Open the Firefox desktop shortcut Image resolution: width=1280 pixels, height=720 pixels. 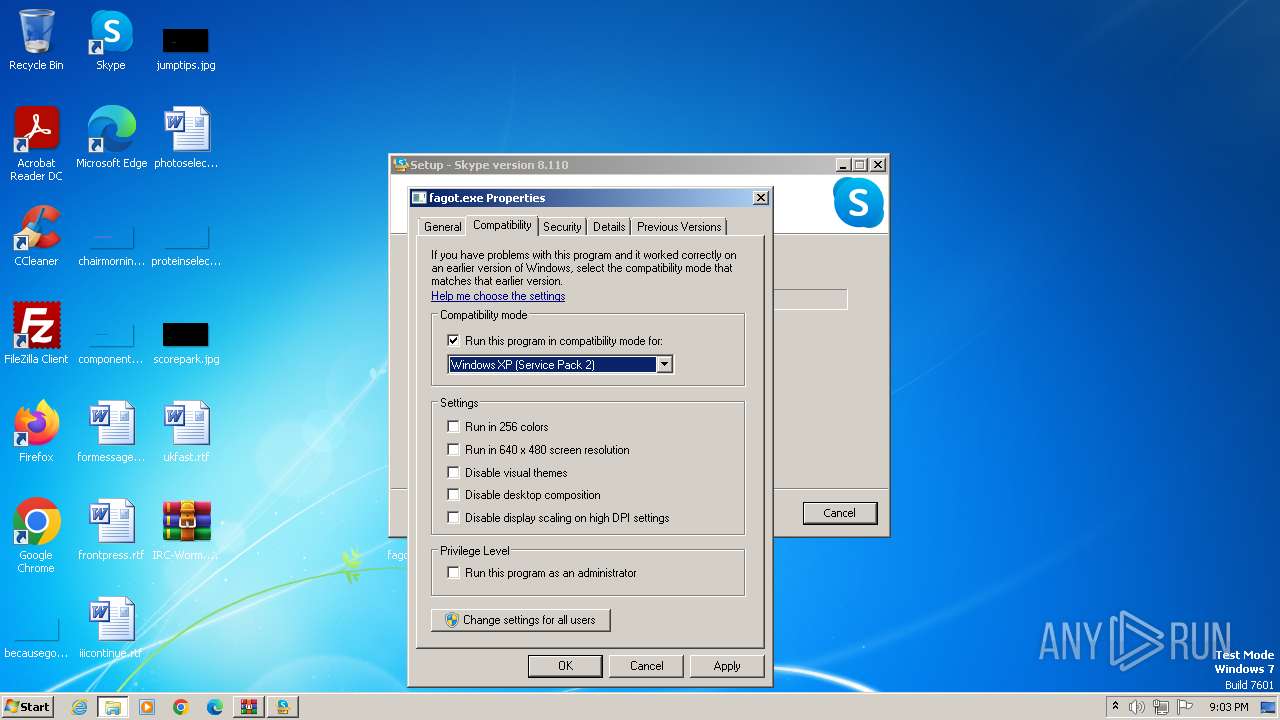[x=36, y=431]
